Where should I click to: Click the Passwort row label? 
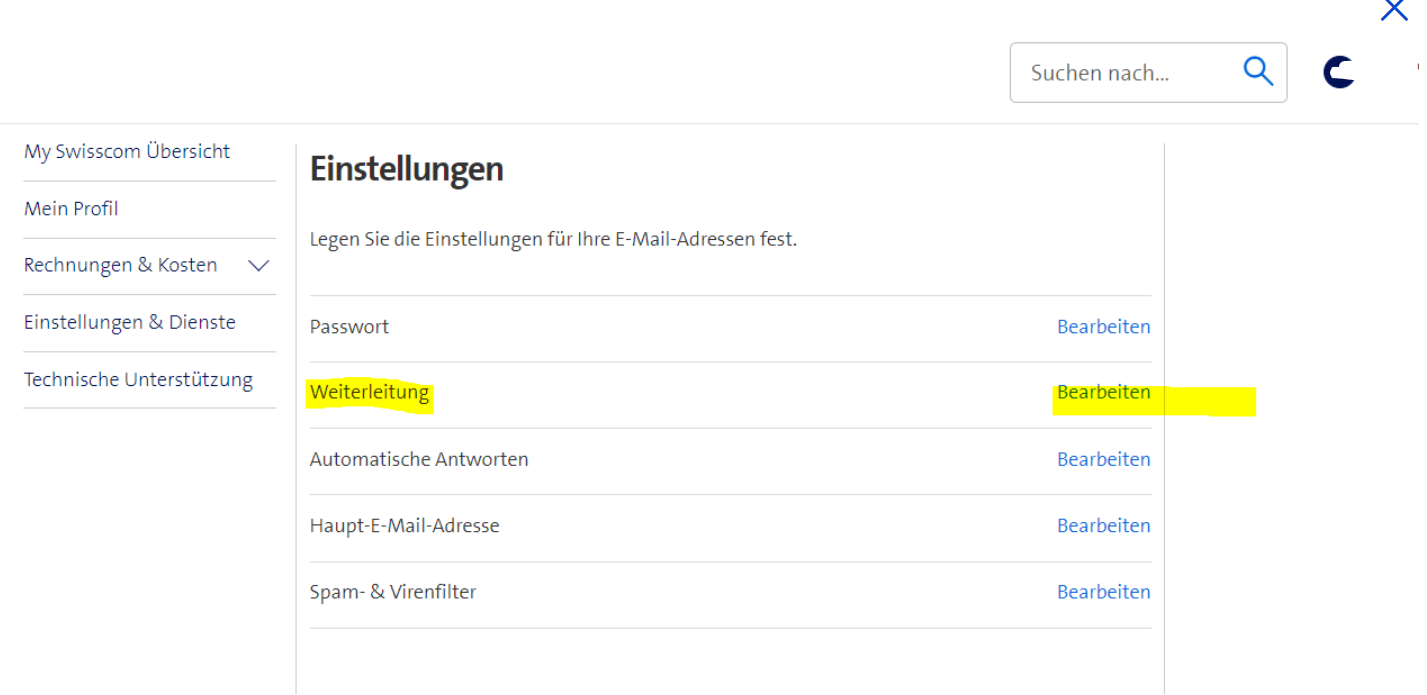pos(349,327)
